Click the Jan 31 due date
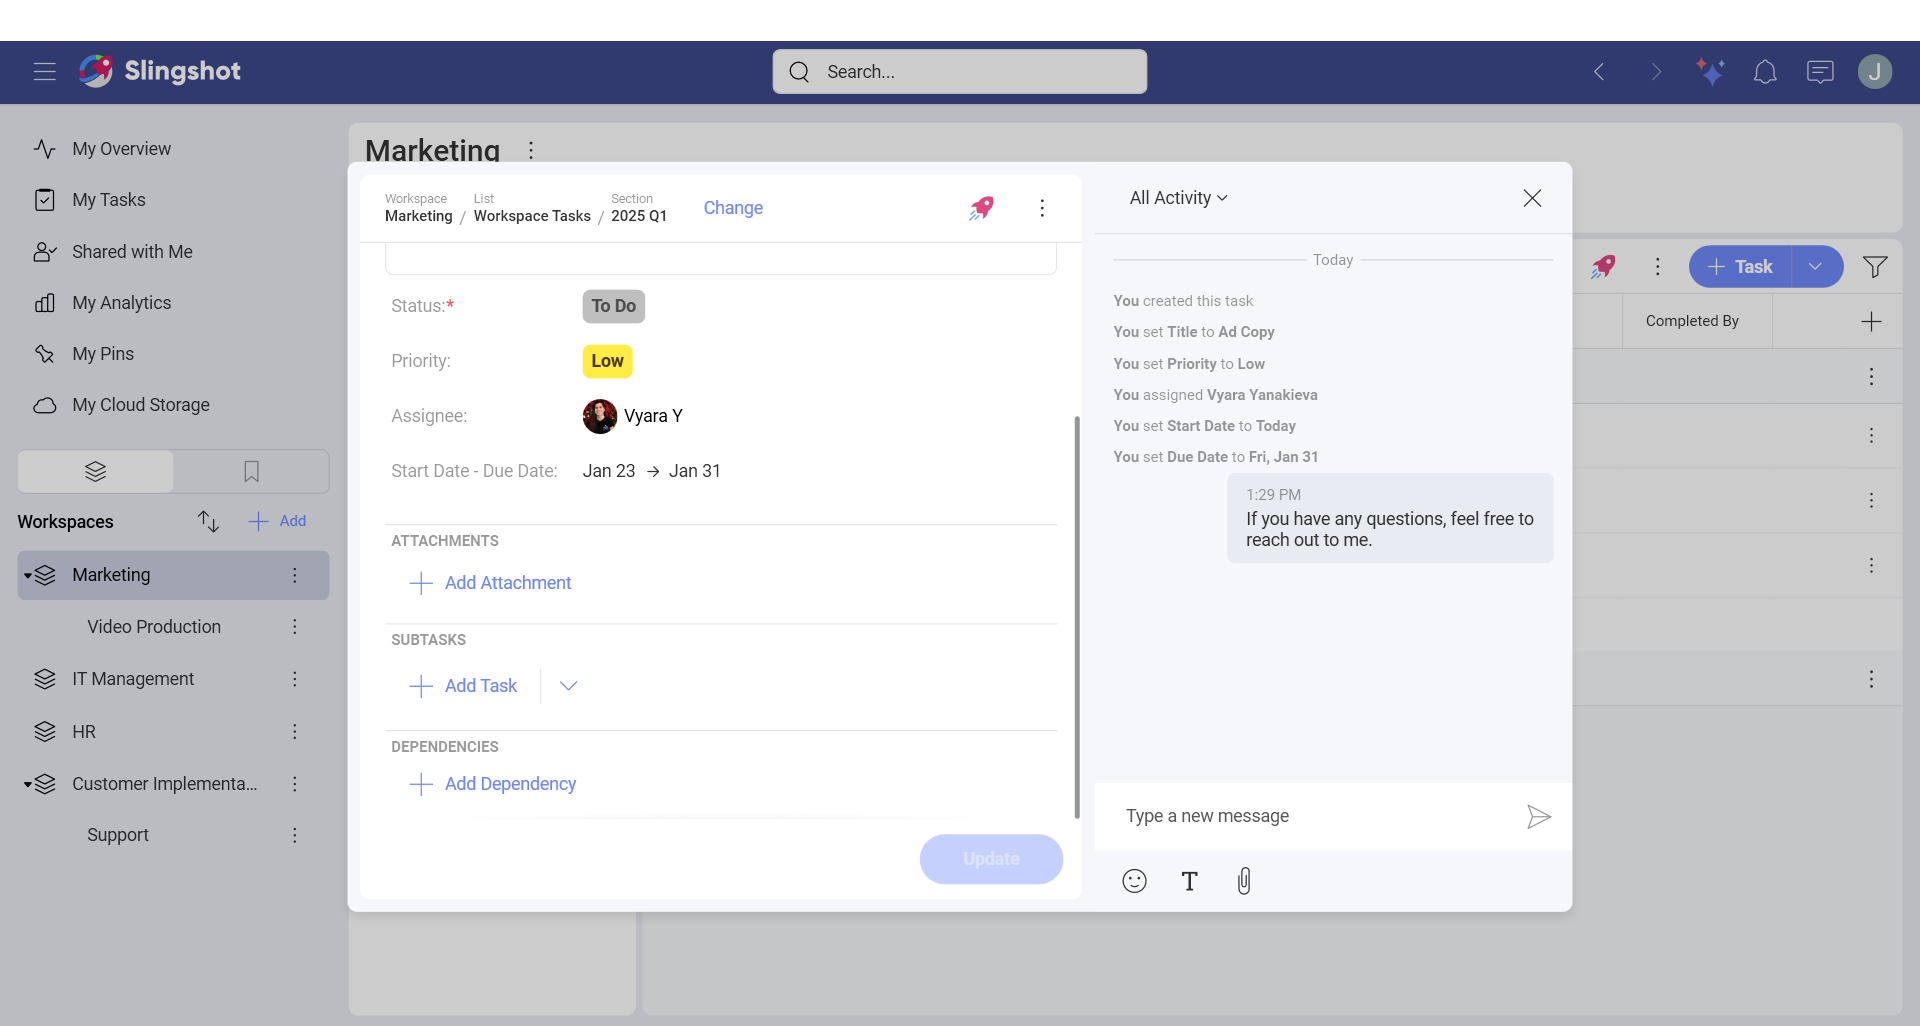This screenshot has height=1026, width=1920. pyautogui.click(x=695, y=471)
